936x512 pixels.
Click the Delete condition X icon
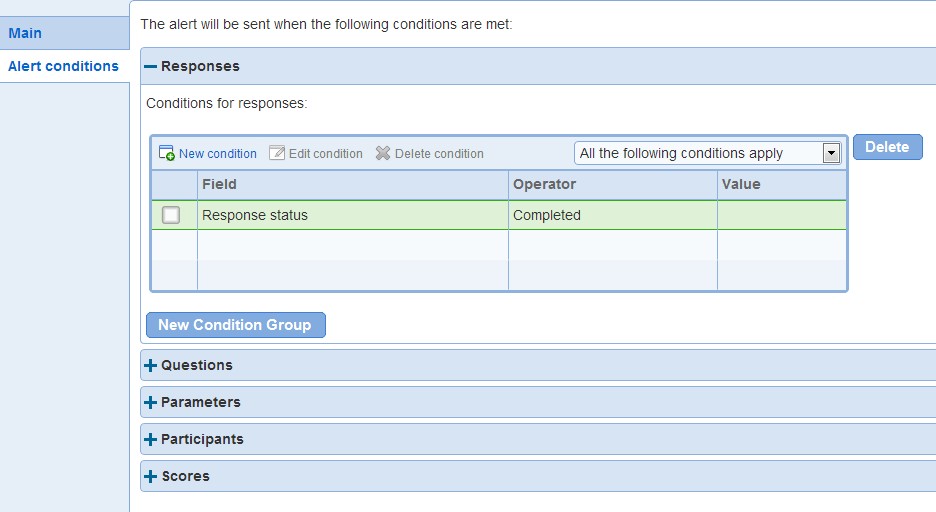[383, 153]
